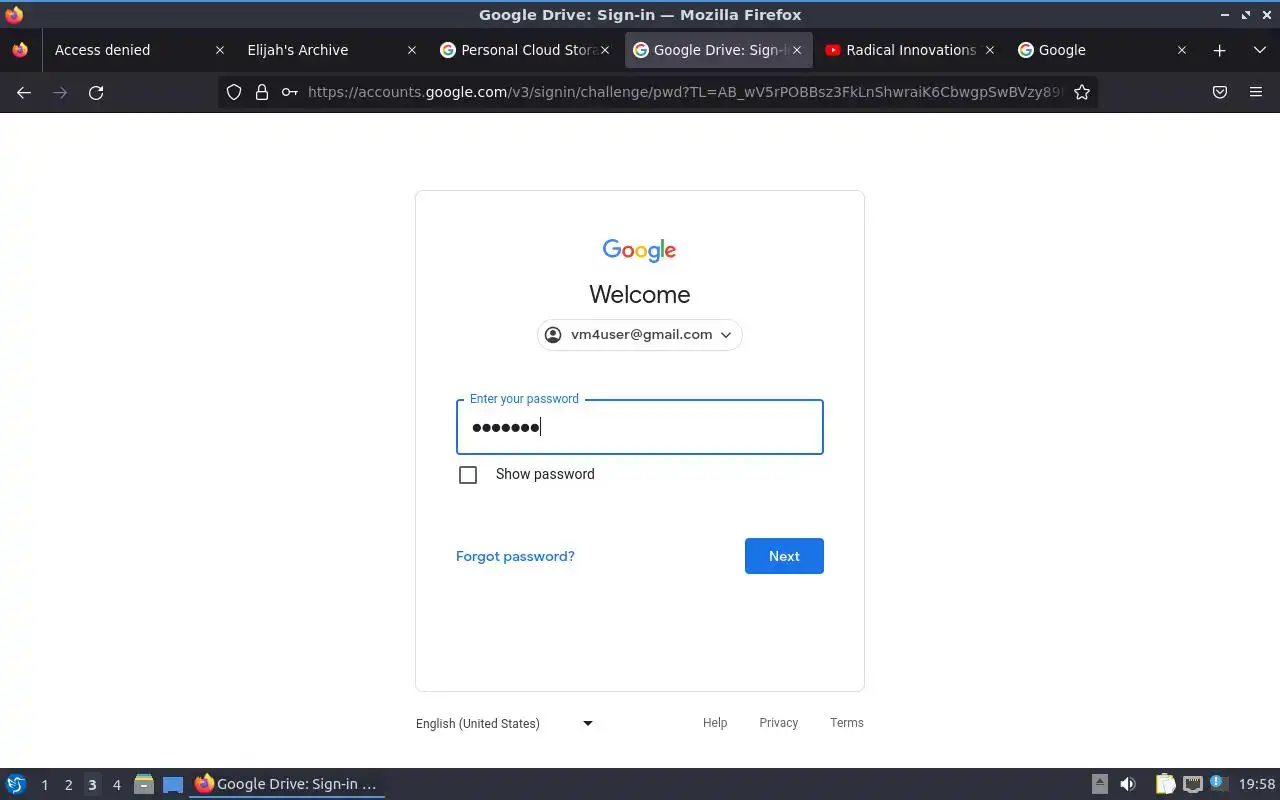1280x800 pixels.
Task: Open the vm4user@gmail.com account switcher
Action: tap(640, 335)
